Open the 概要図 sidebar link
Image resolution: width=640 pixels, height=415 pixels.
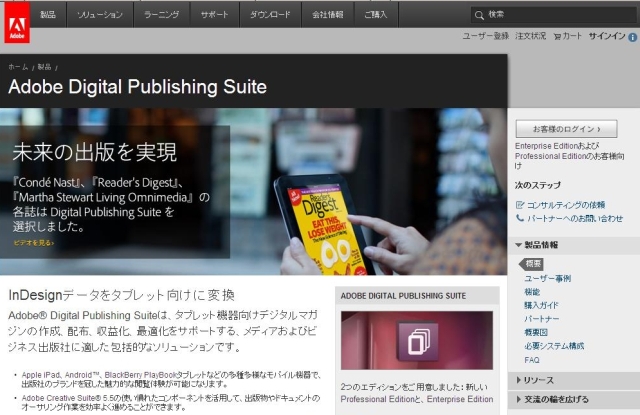(536, 333)
